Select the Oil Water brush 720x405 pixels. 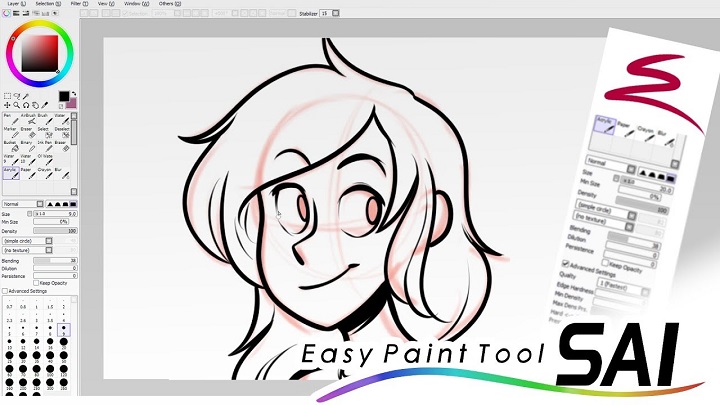tap(45, 159)
